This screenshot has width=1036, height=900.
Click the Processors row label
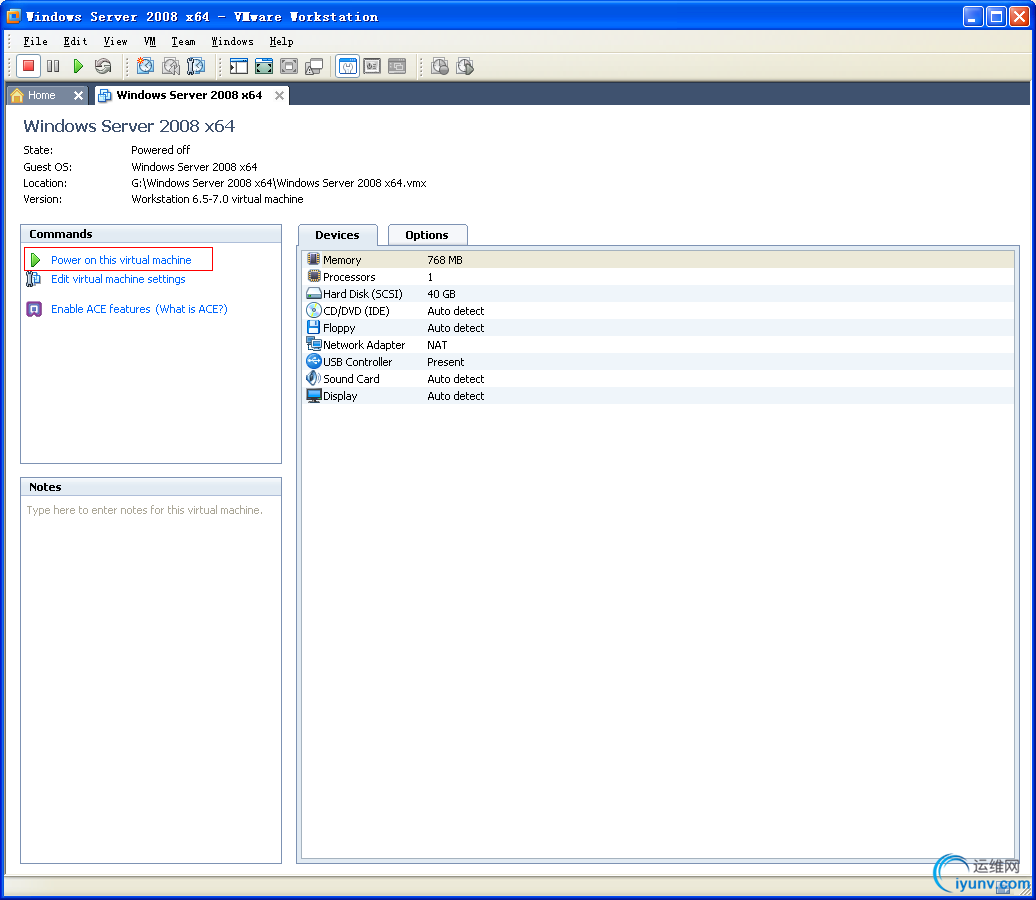pyautogui.click(x=349, y=277)
